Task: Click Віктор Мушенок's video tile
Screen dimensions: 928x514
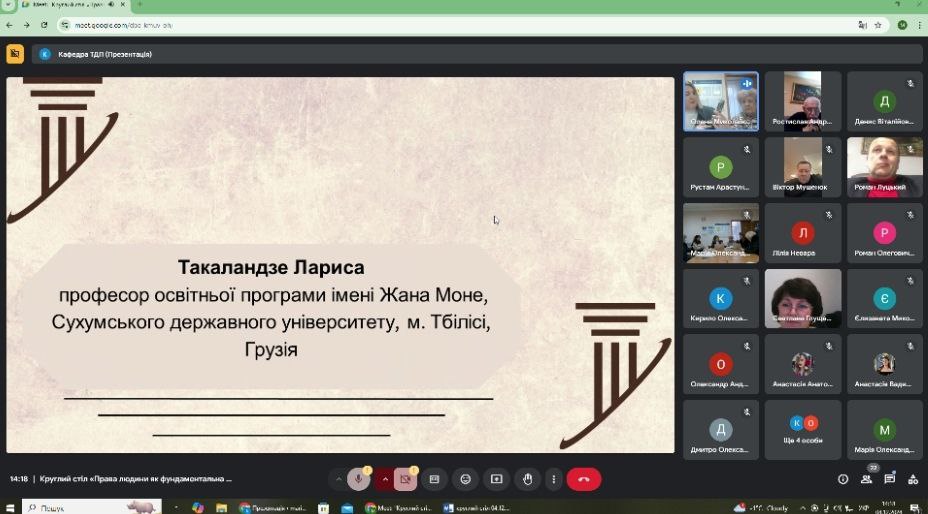Action: click(803, 166)
